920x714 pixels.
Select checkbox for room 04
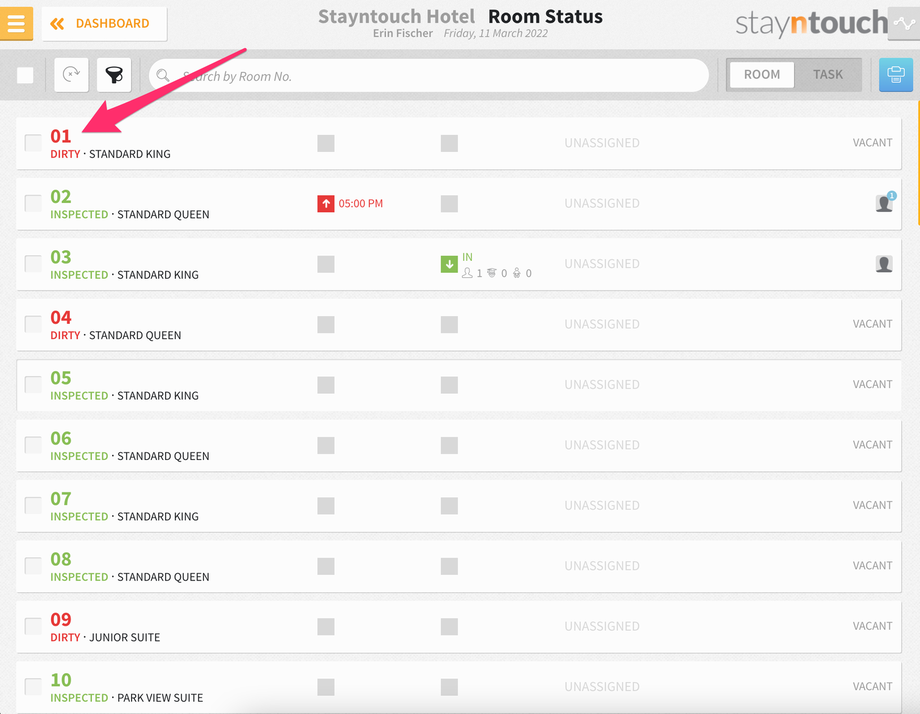click(x=33, y=324)
